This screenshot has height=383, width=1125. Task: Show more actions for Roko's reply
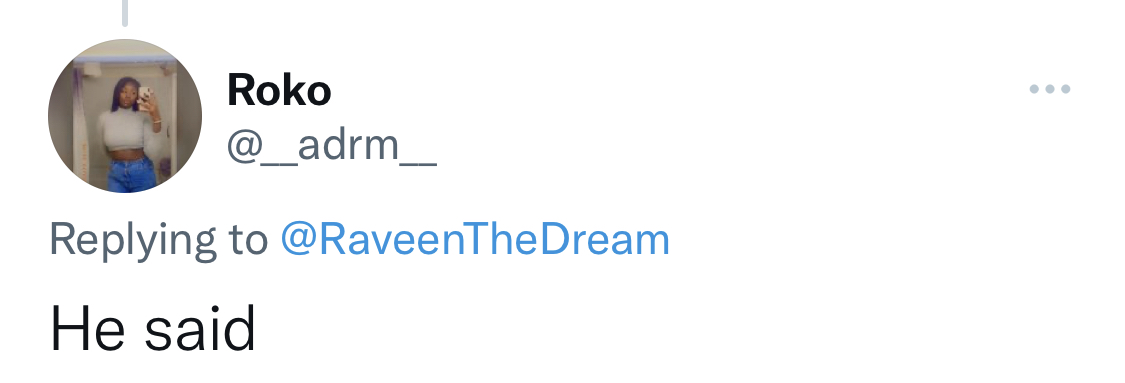tap(1050, 89)
